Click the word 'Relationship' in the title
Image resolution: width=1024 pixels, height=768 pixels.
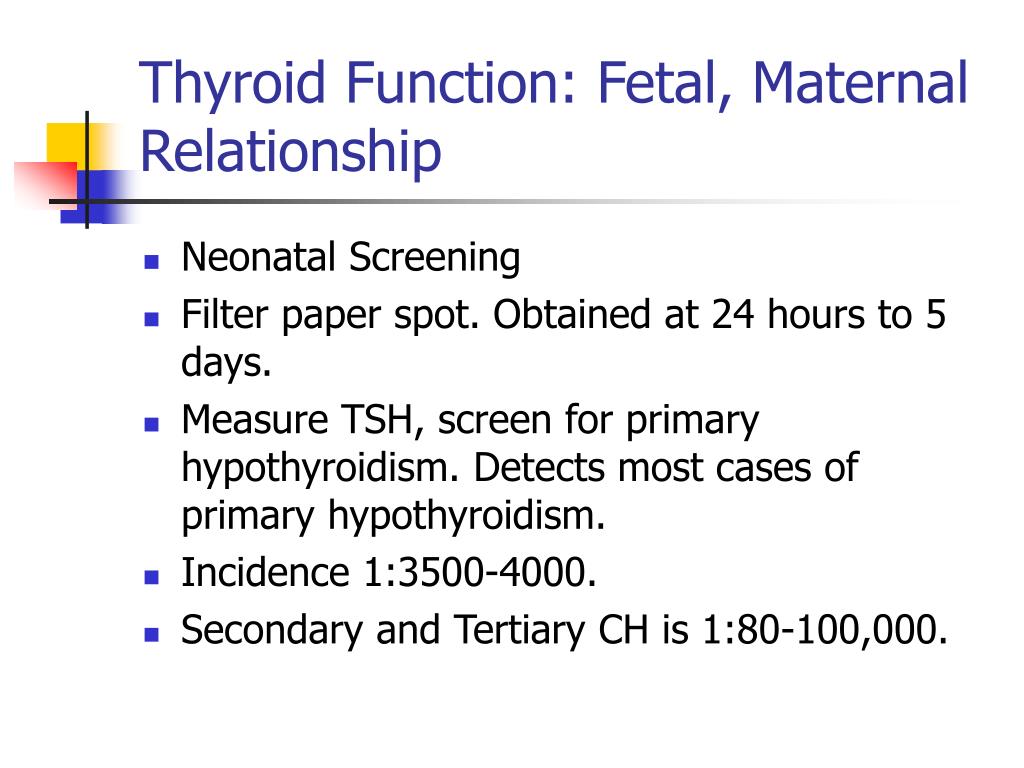(291, 152)
